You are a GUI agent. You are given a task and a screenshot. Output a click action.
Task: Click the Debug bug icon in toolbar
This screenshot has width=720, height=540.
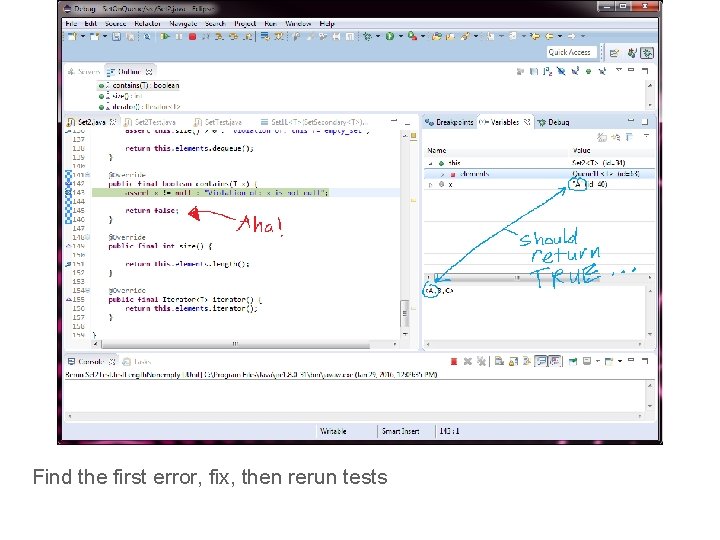(x=366, y=36)
